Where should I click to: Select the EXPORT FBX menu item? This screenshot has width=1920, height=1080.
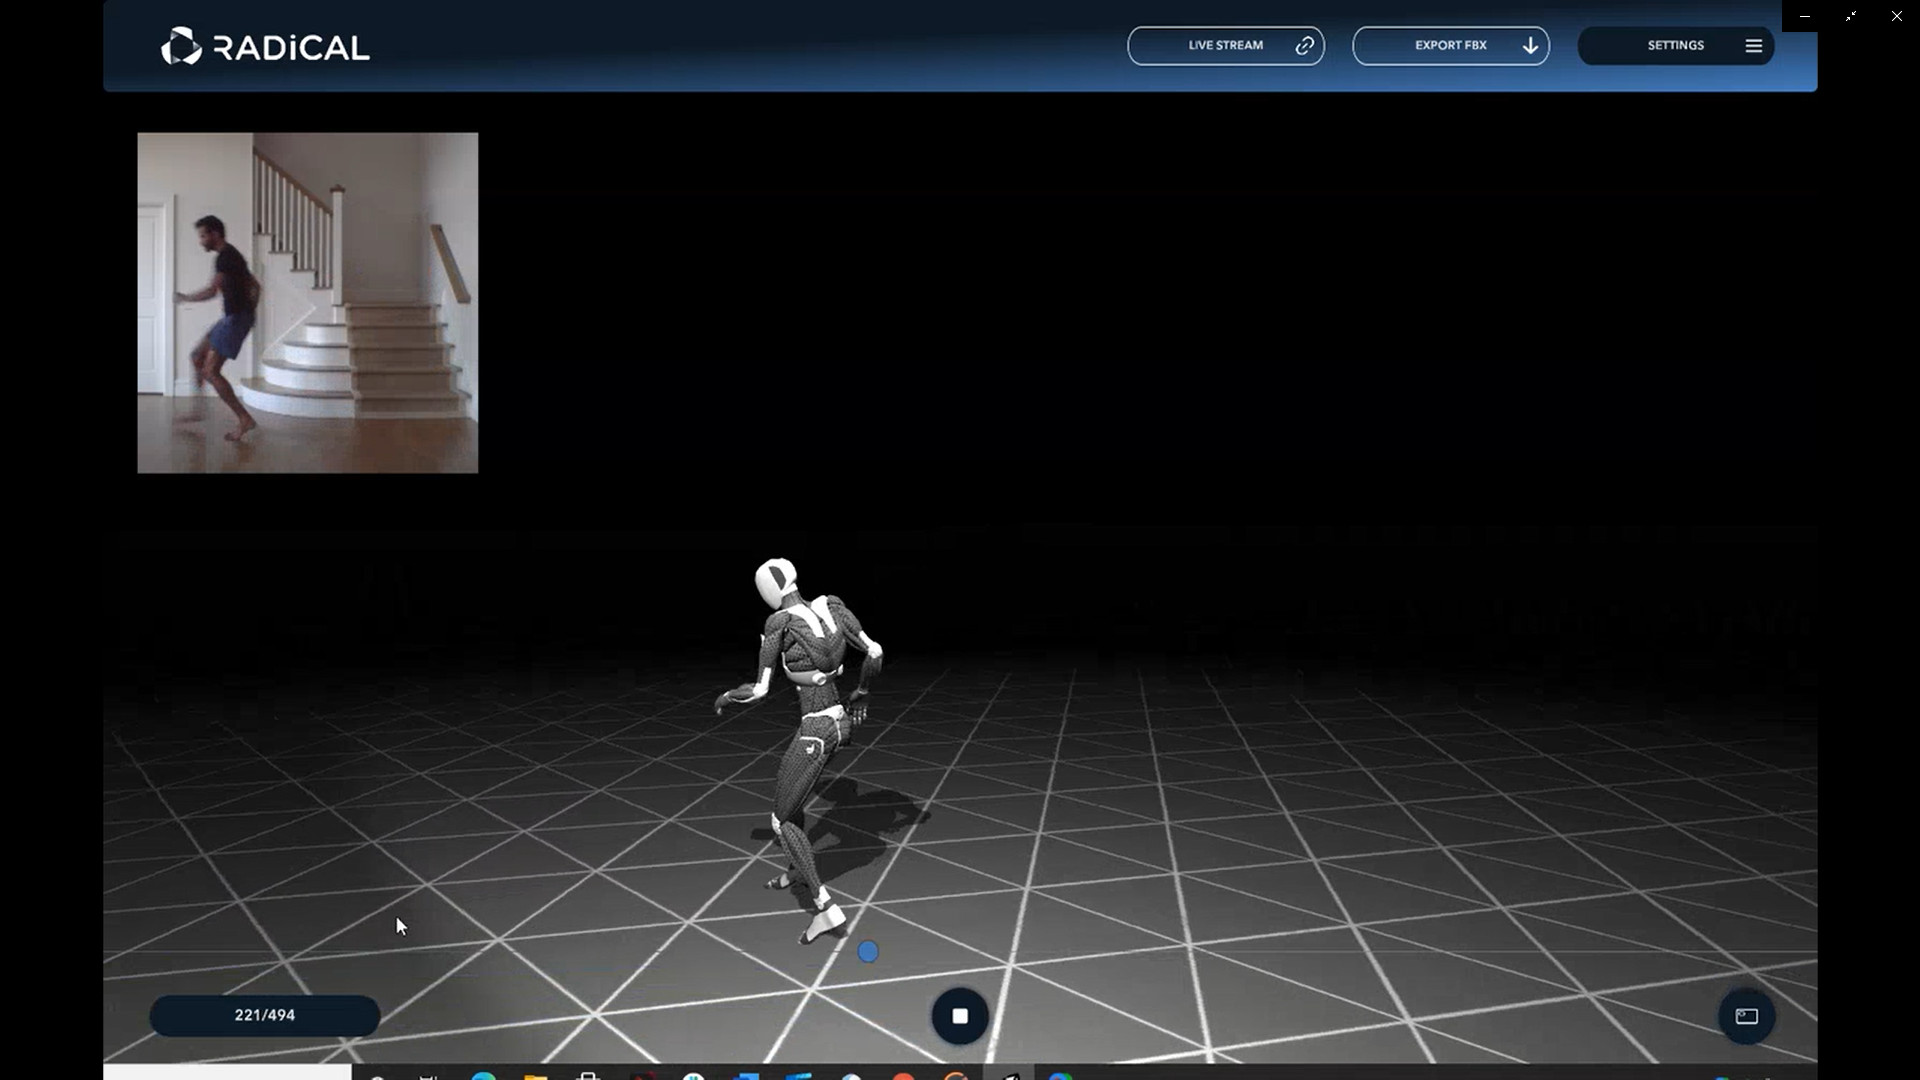[1450, 45]
